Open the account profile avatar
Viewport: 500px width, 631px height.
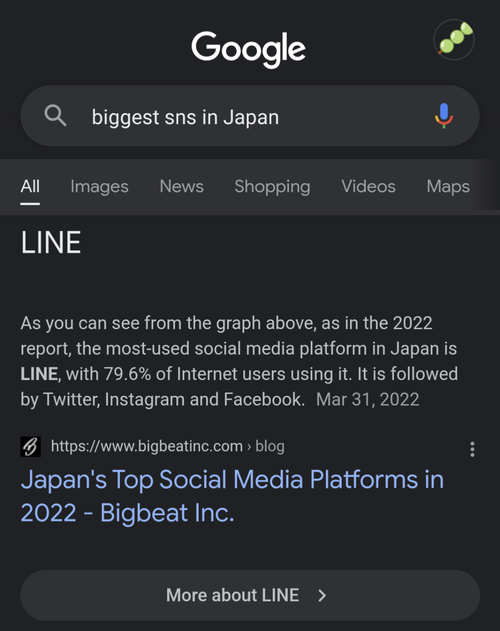tap(454, 40)
